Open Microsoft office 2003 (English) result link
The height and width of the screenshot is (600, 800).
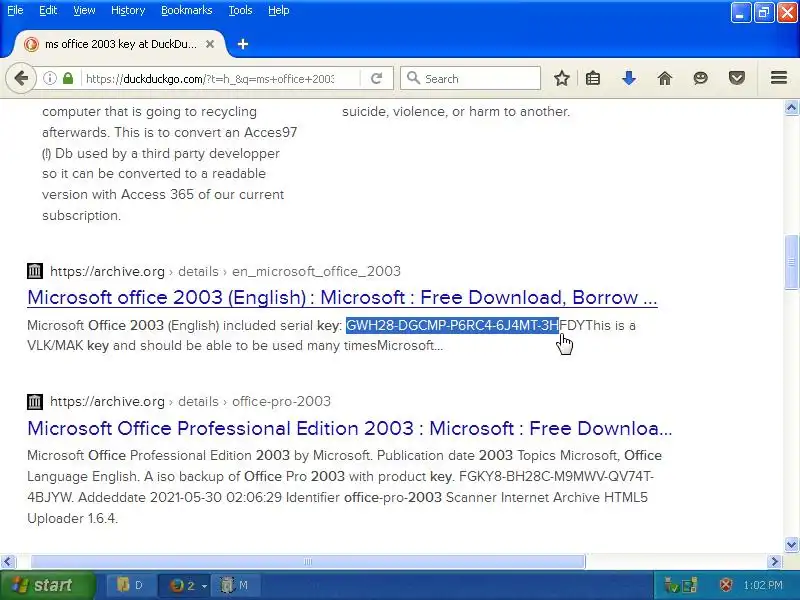click(x=342, y=297)
